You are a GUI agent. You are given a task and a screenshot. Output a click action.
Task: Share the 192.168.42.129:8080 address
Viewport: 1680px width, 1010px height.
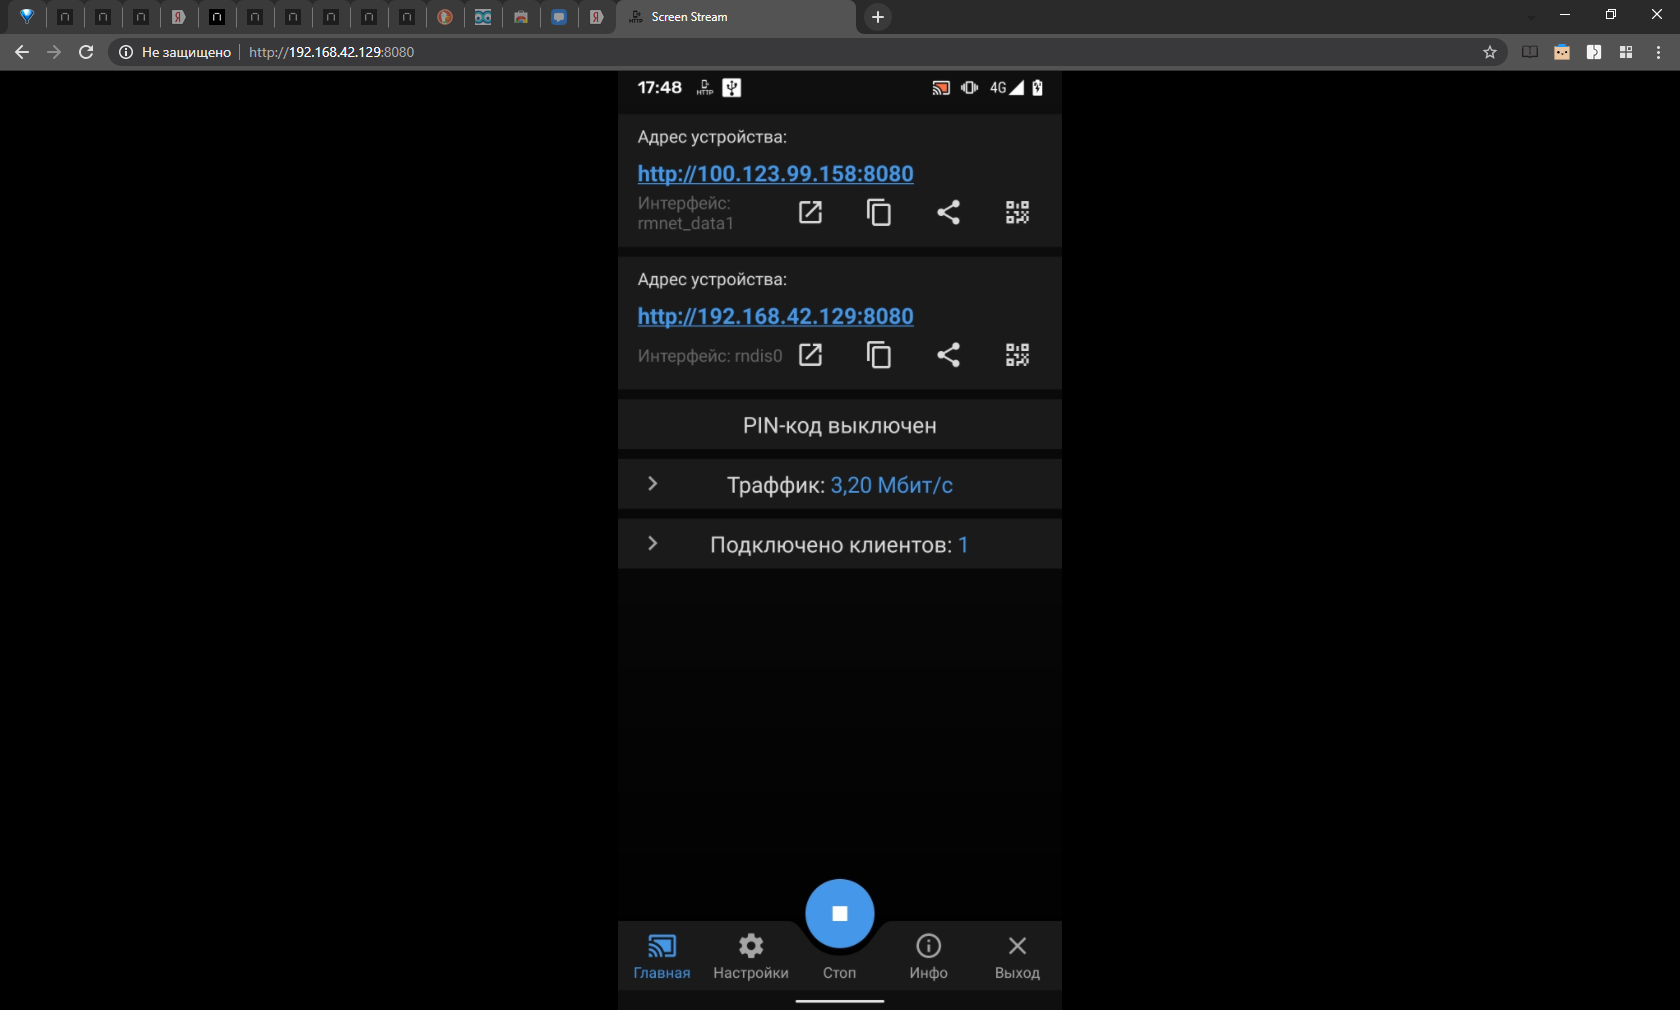point(948,355)
